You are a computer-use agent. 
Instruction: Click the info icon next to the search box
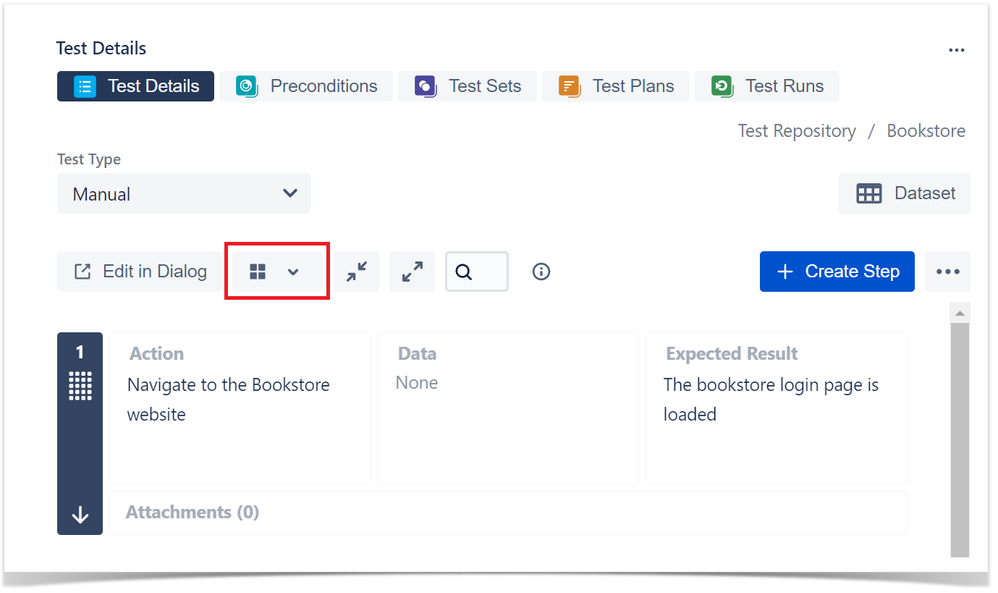pos(541,271)
